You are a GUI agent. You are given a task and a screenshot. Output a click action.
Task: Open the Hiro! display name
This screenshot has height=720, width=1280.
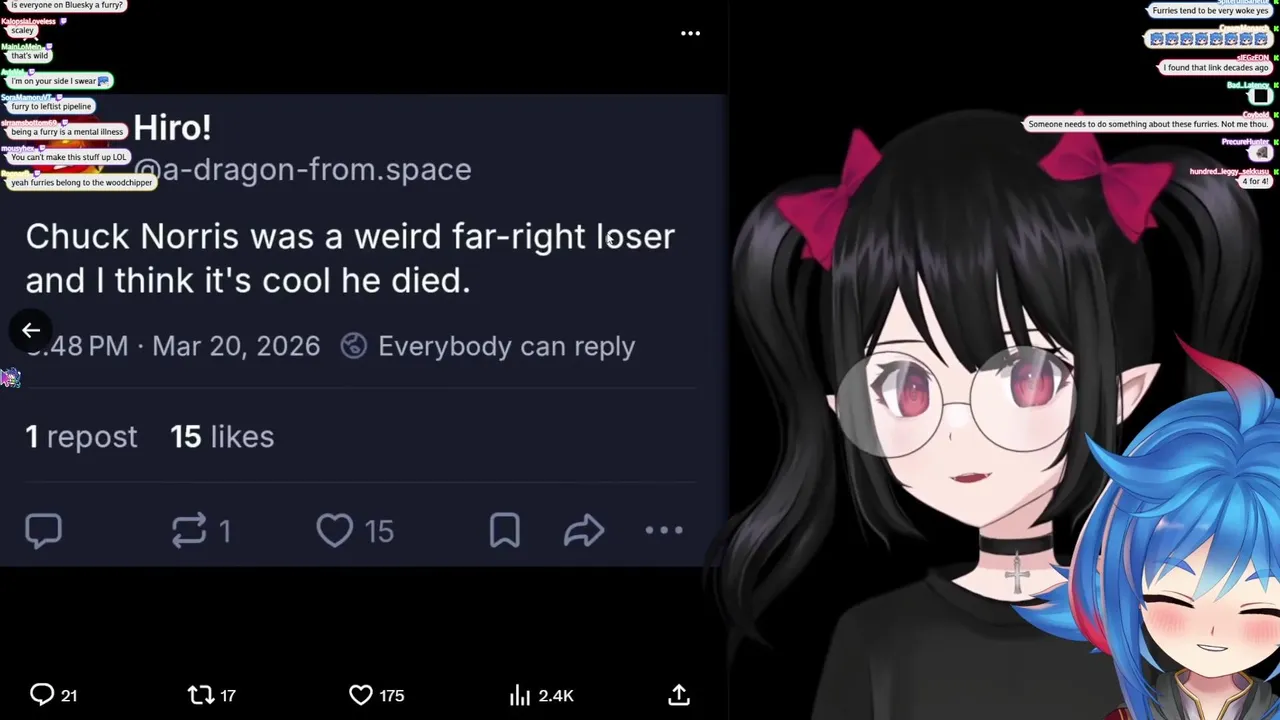(x=172, y=127)
